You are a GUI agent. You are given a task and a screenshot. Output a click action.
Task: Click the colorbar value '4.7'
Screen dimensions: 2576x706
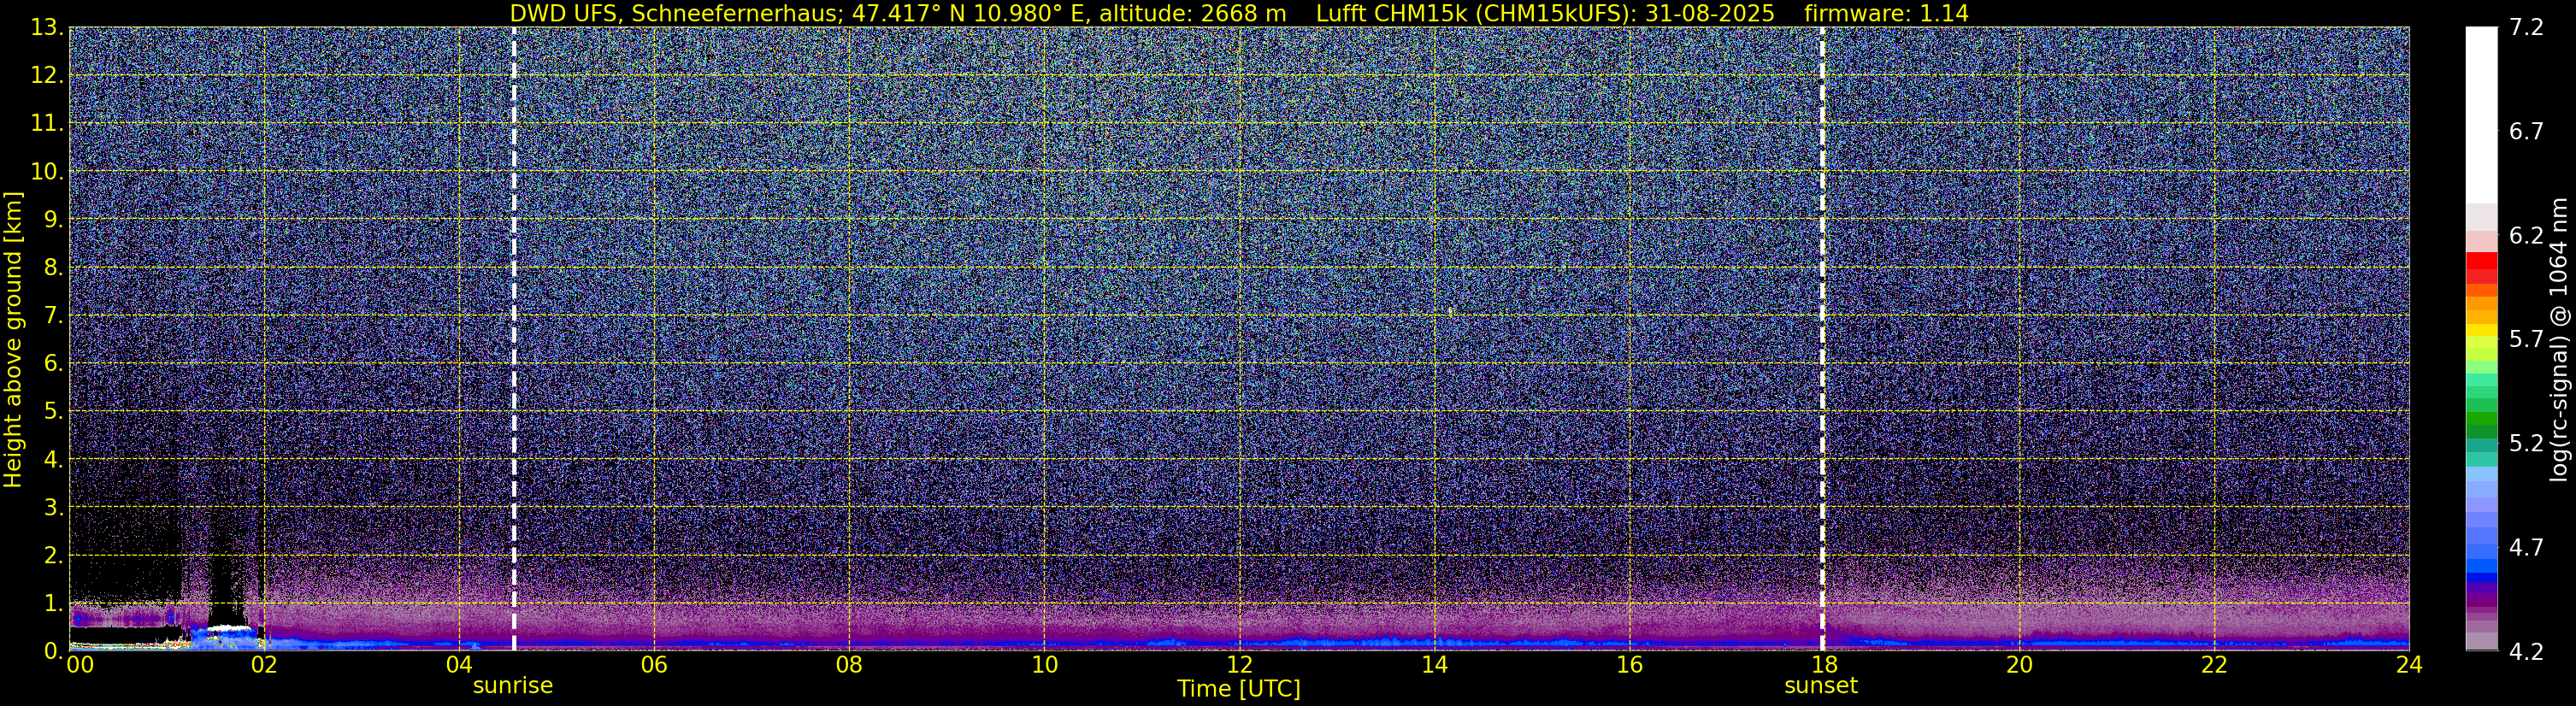pyautogui.click(x=2526, y=548)
